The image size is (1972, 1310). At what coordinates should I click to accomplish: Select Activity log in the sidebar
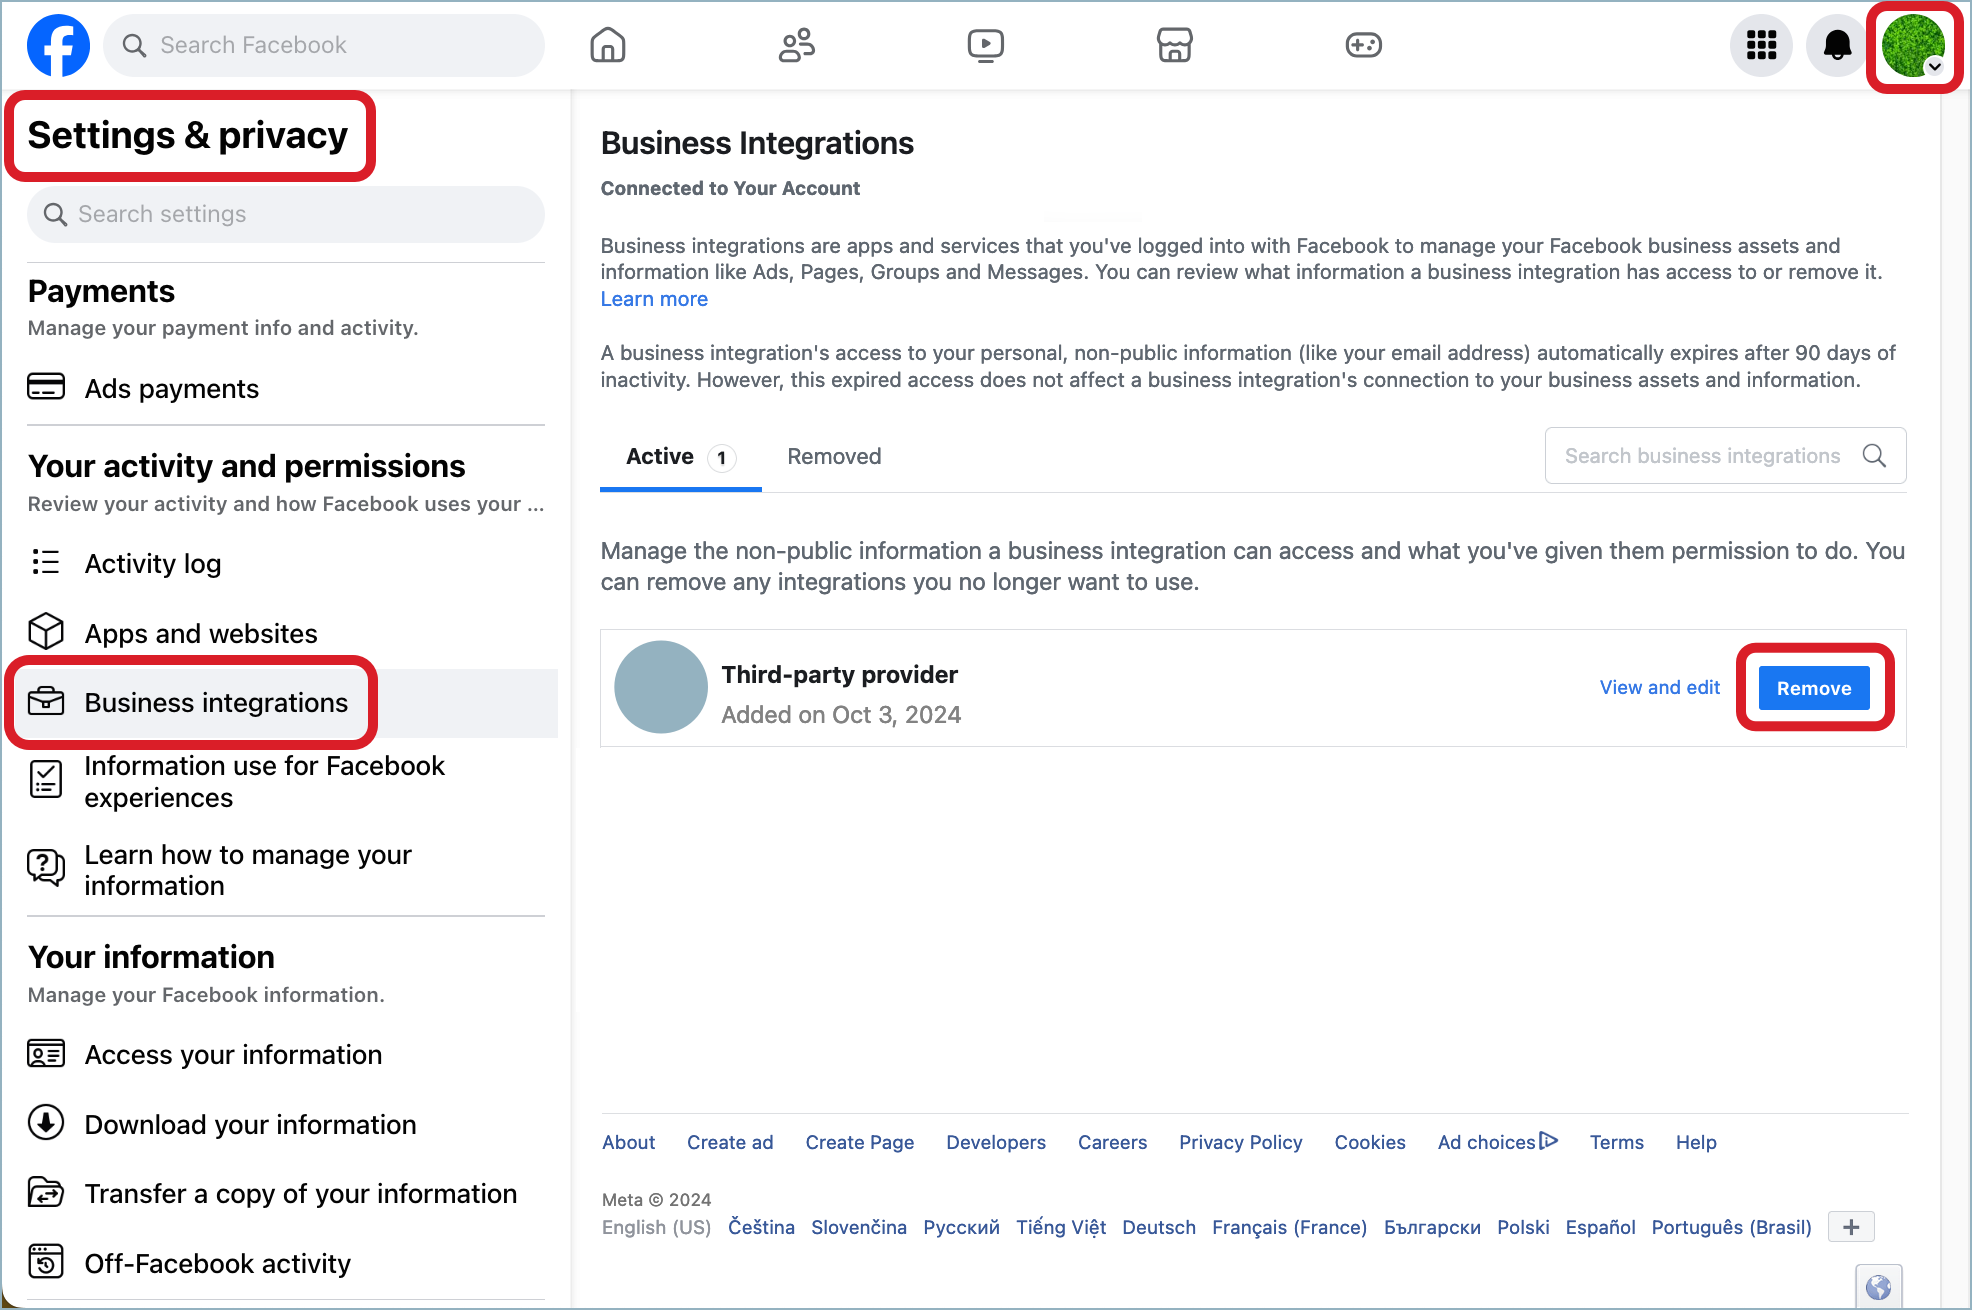[x=153, y=563]
